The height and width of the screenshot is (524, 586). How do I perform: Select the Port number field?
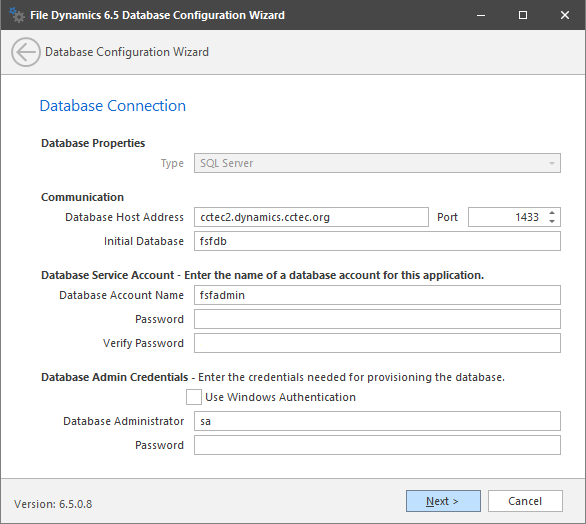(x=507, y=217)
